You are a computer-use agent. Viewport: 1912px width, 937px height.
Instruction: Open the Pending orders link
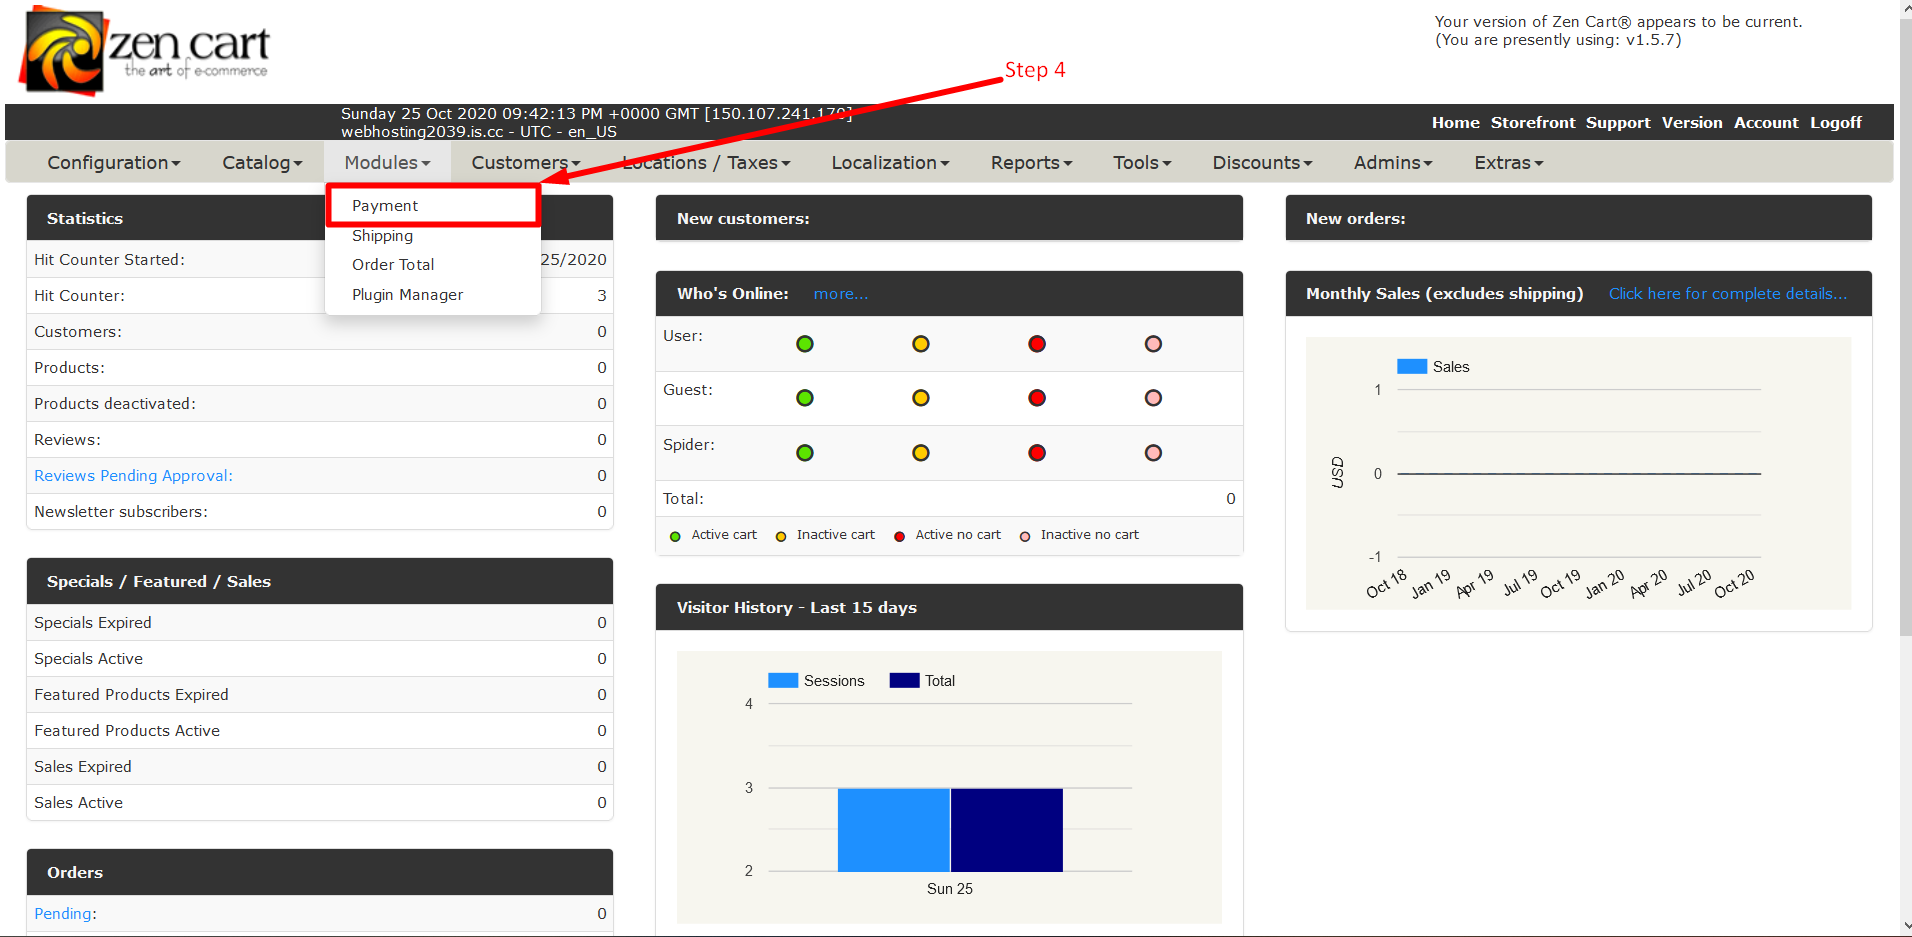(63, 914)
